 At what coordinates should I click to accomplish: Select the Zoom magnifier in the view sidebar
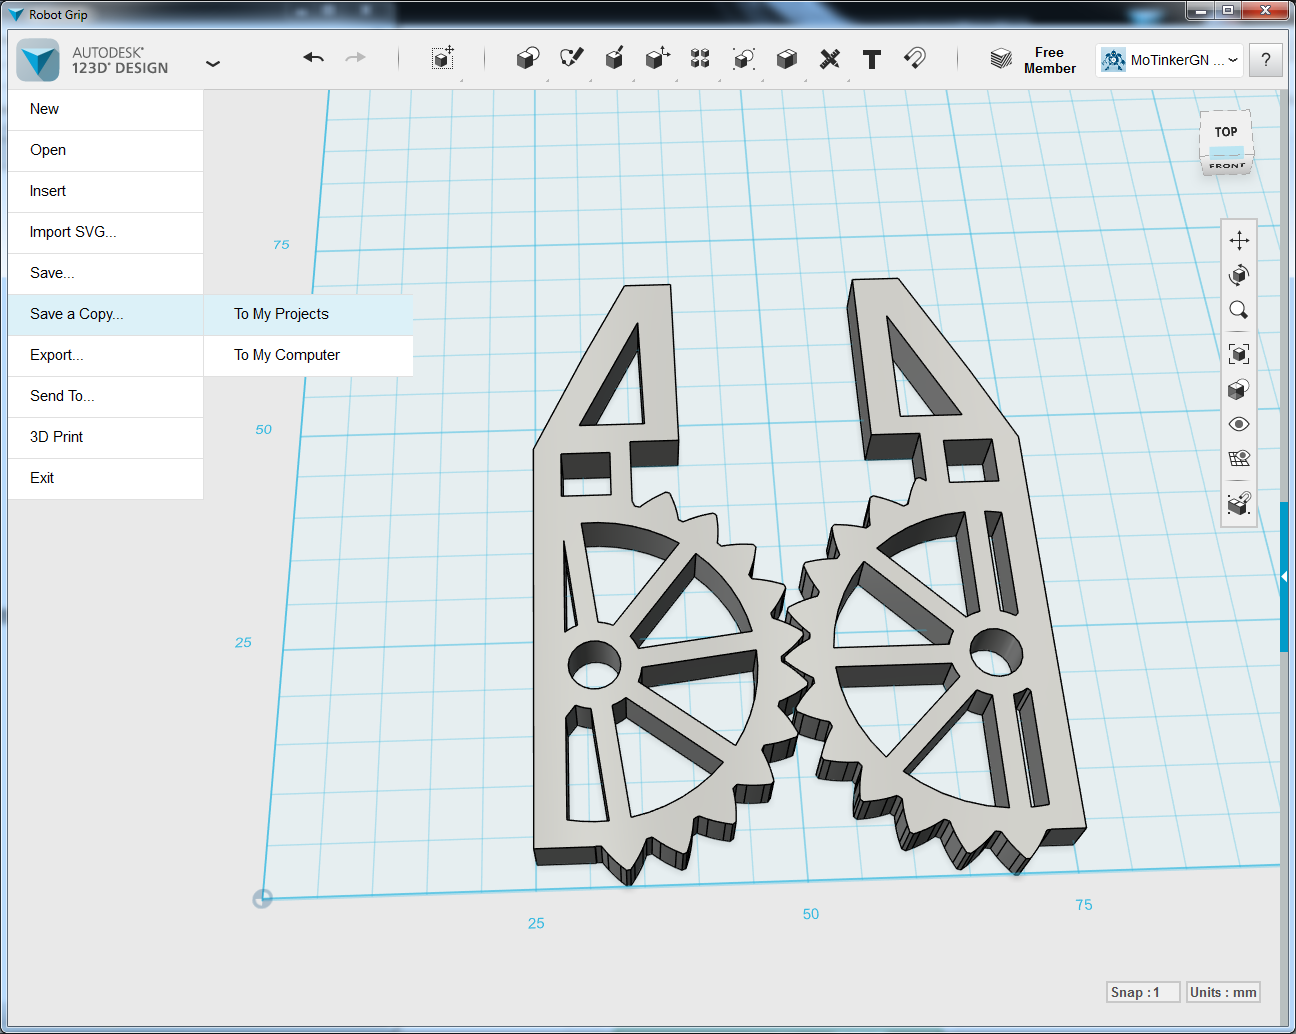click(x=1238, y=310)
